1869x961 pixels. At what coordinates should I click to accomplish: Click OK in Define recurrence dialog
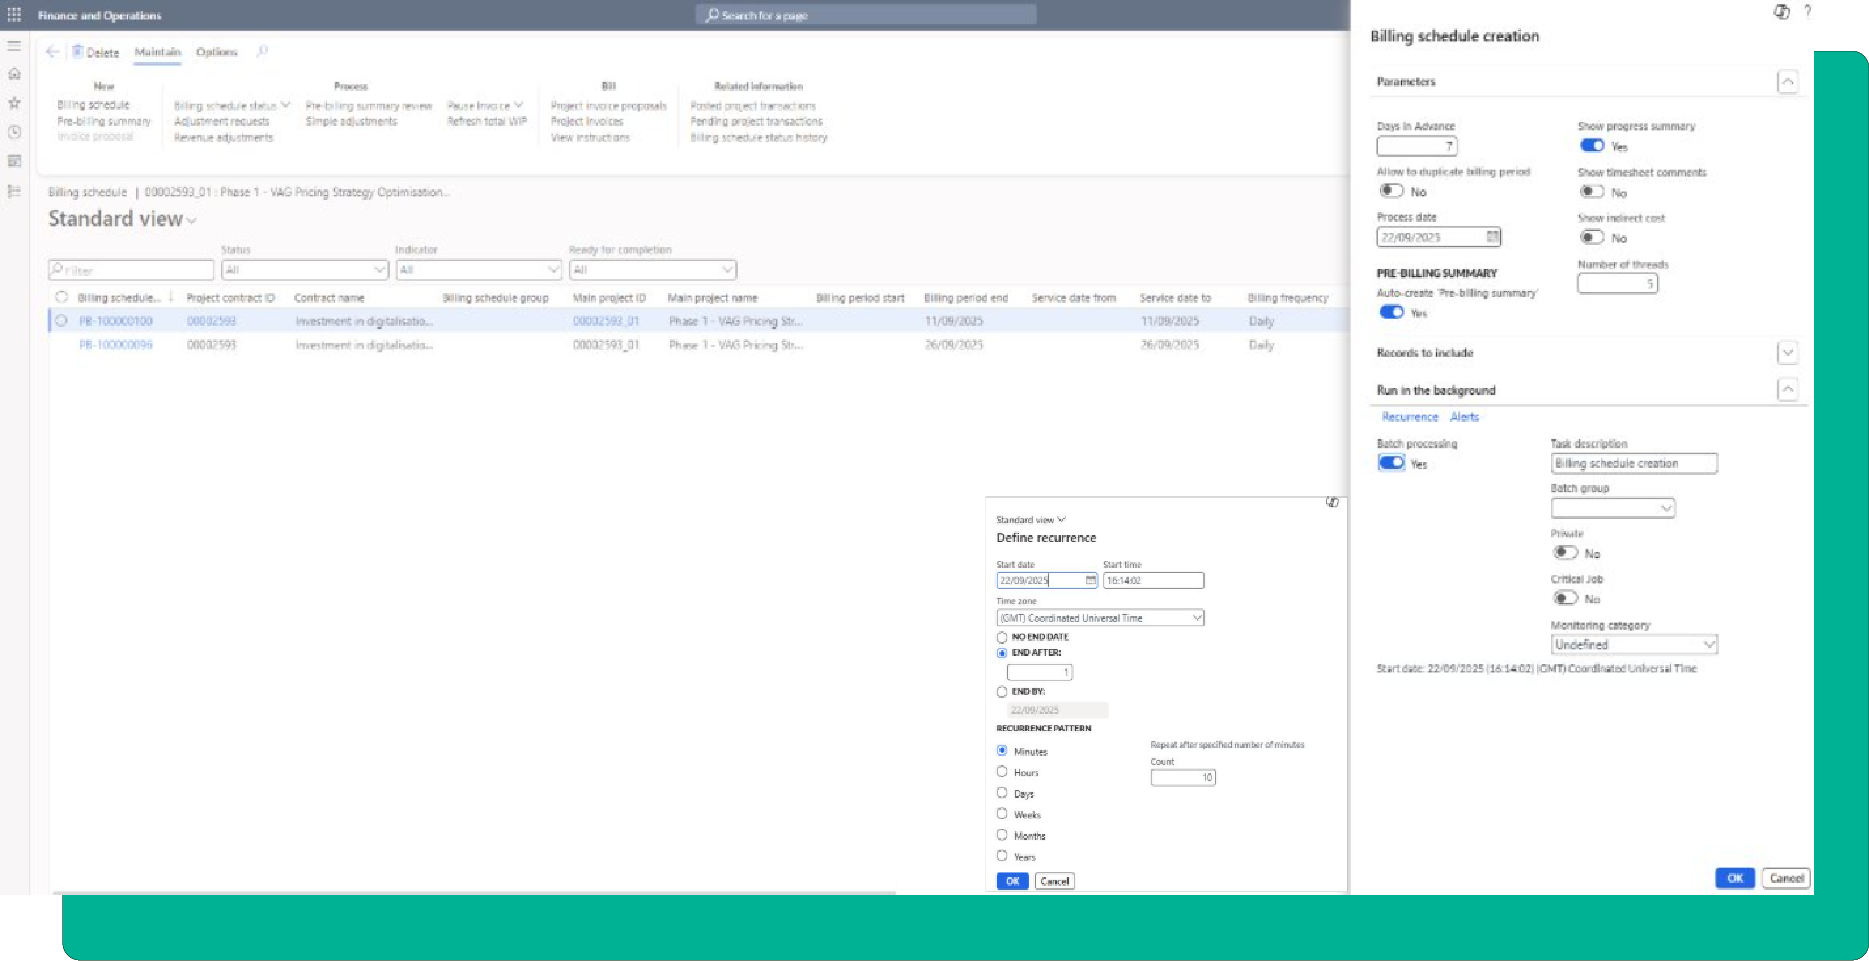1012,881
